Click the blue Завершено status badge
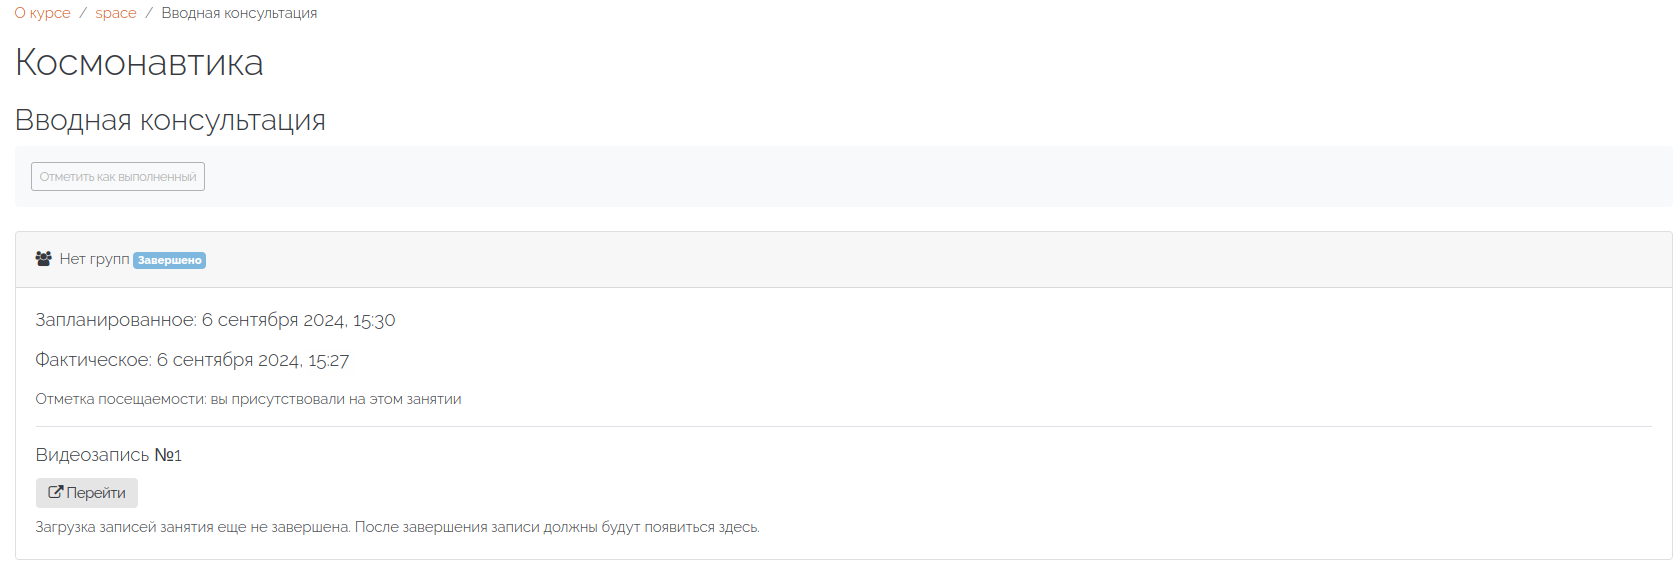The width and height of the screenshot is (1680, 569). pos(169,260)
